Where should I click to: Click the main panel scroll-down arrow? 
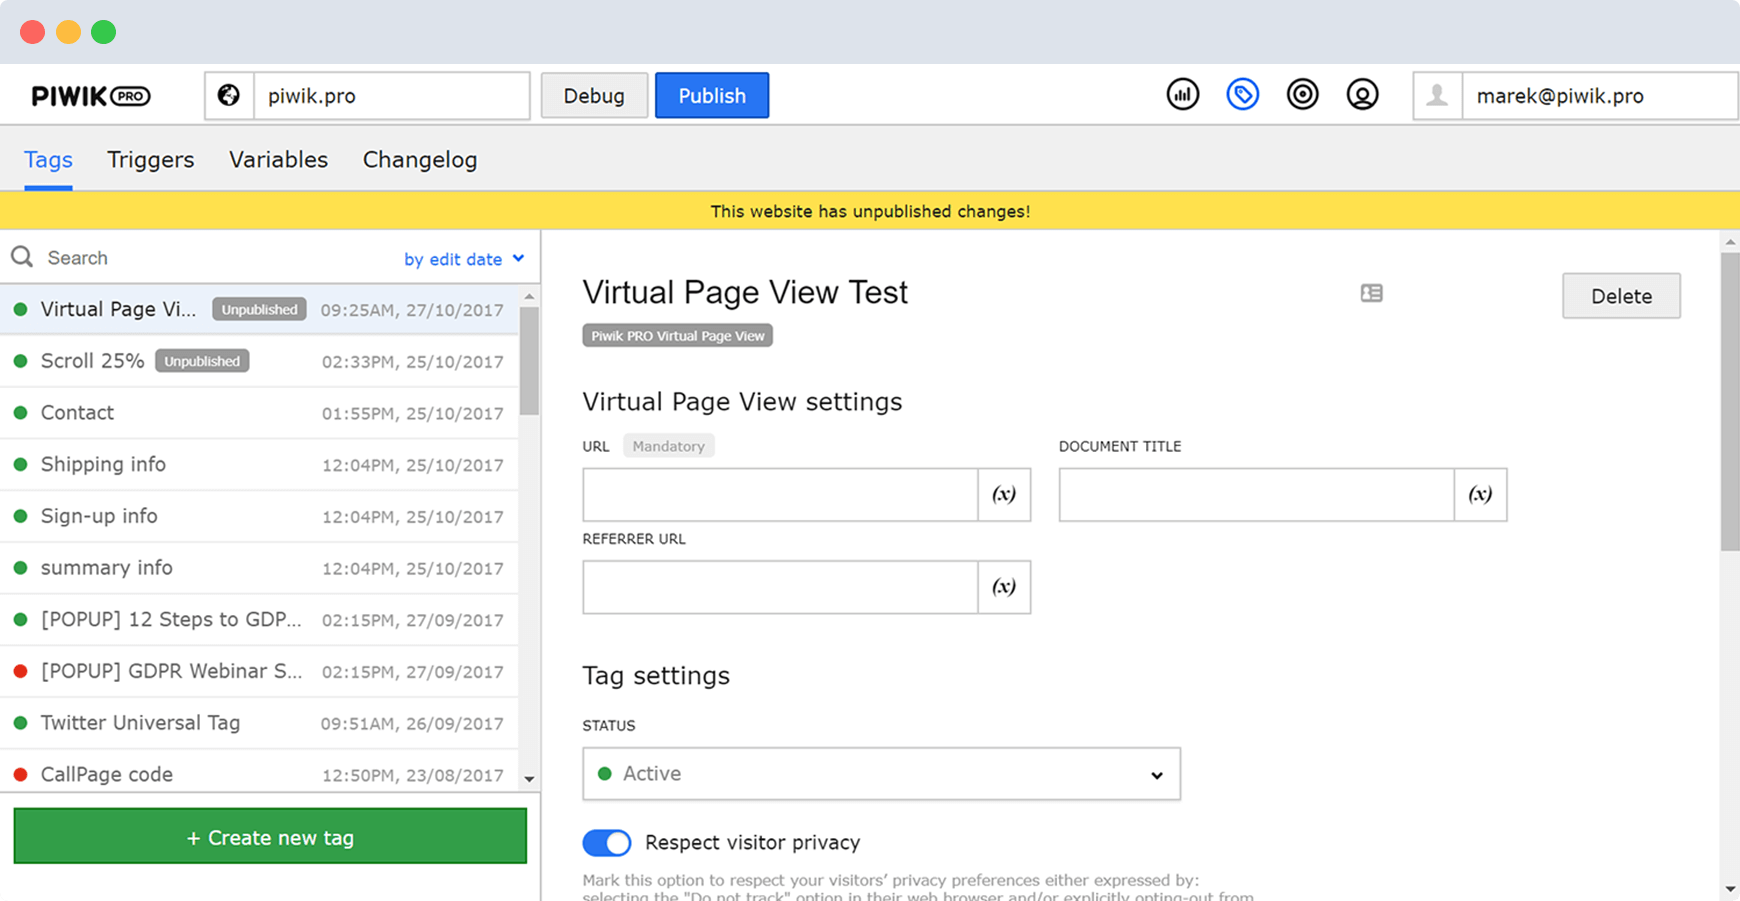[x=1730, y=889]
